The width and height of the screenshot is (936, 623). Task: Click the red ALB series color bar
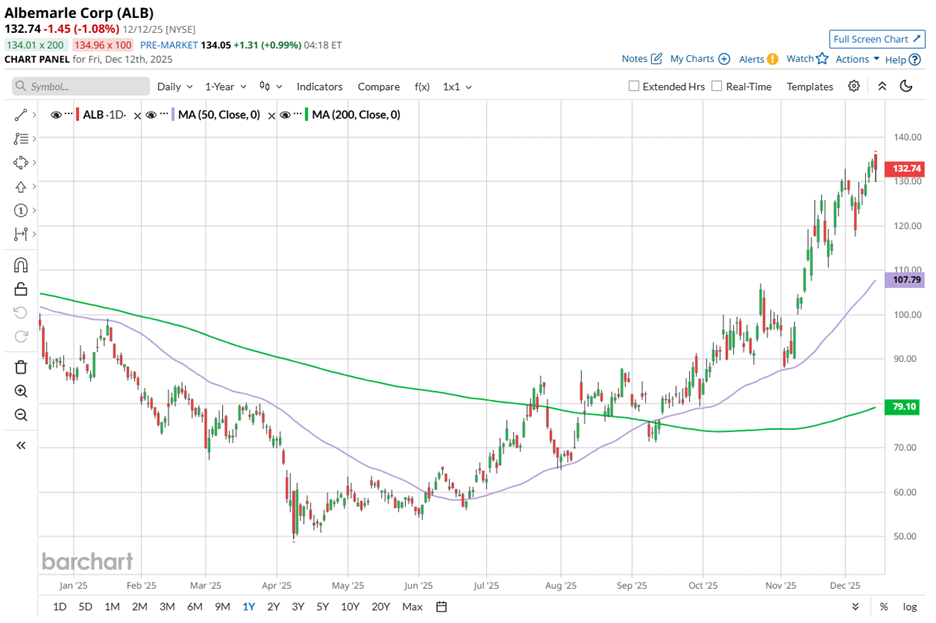[x=78, y=115]
